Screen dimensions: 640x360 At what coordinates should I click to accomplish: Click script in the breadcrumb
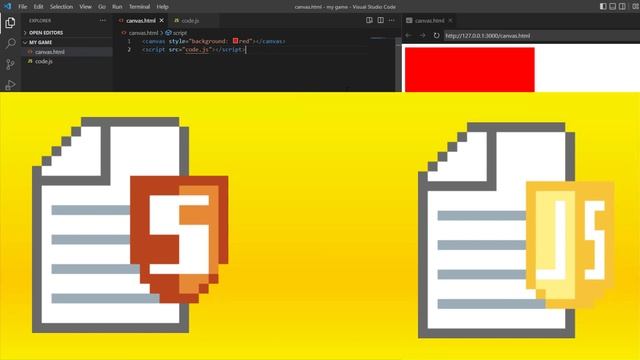(x=180, y=33)
